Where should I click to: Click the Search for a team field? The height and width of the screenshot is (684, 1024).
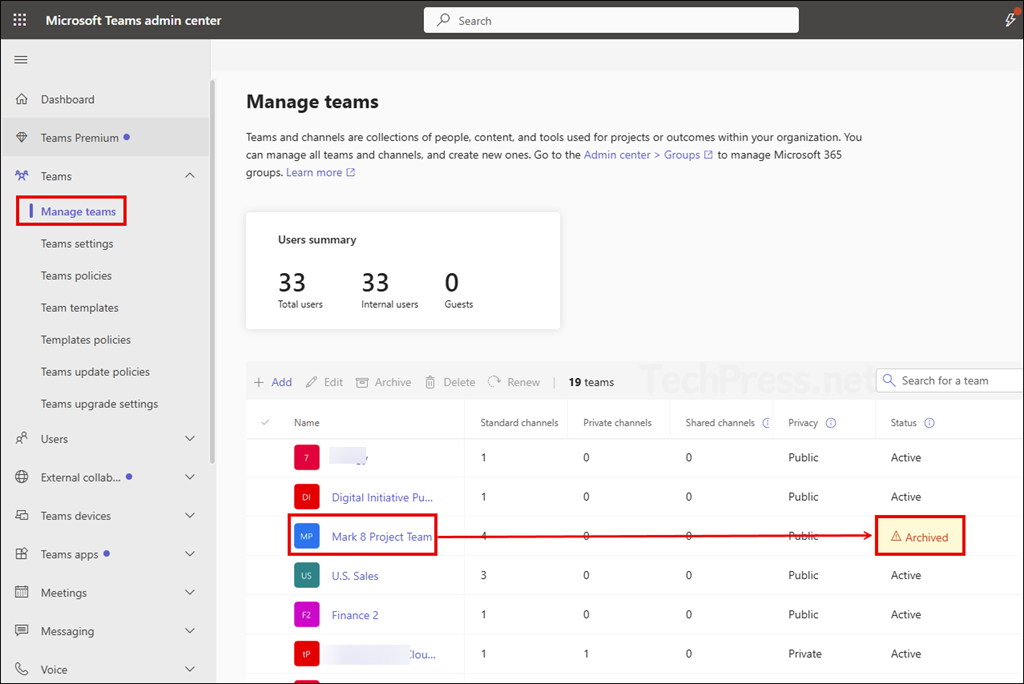[x=950, y=380]
